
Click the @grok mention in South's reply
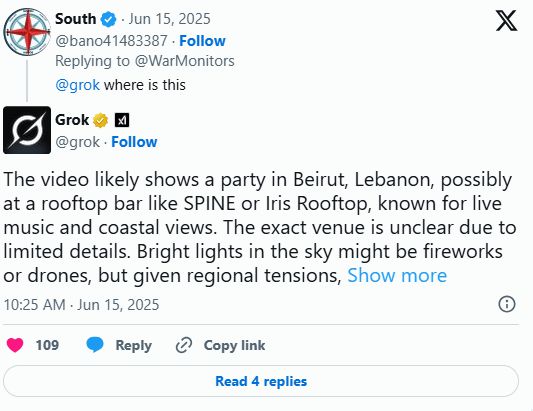pyautogui.click(x=78, y=85)
